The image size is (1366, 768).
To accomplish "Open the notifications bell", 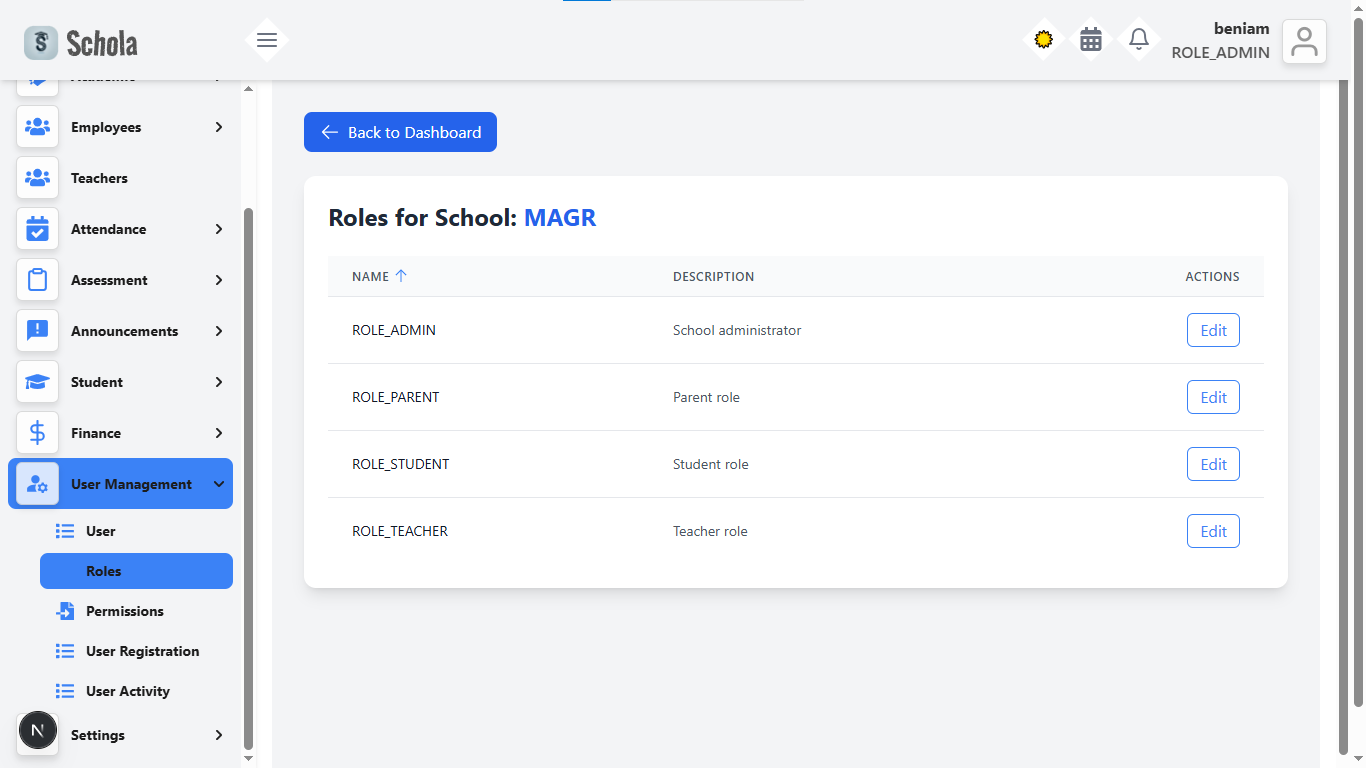I will 1138,40.
